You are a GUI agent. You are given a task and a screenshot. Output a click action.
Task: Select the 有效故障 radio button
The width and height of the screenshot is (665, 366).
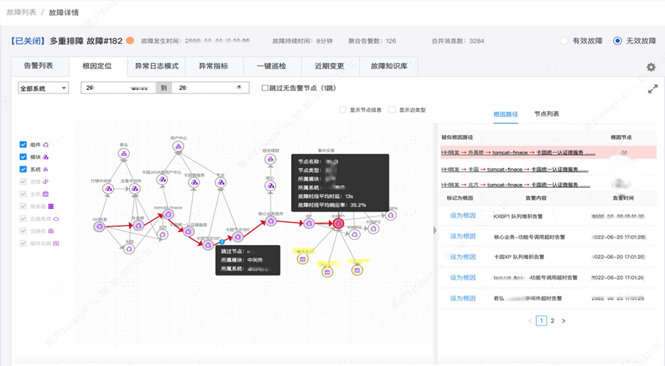pos(564,41)
